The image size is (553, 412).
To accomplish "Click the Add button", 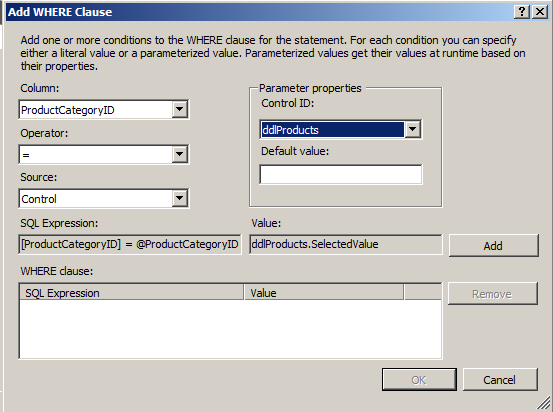I will point(493,246).
